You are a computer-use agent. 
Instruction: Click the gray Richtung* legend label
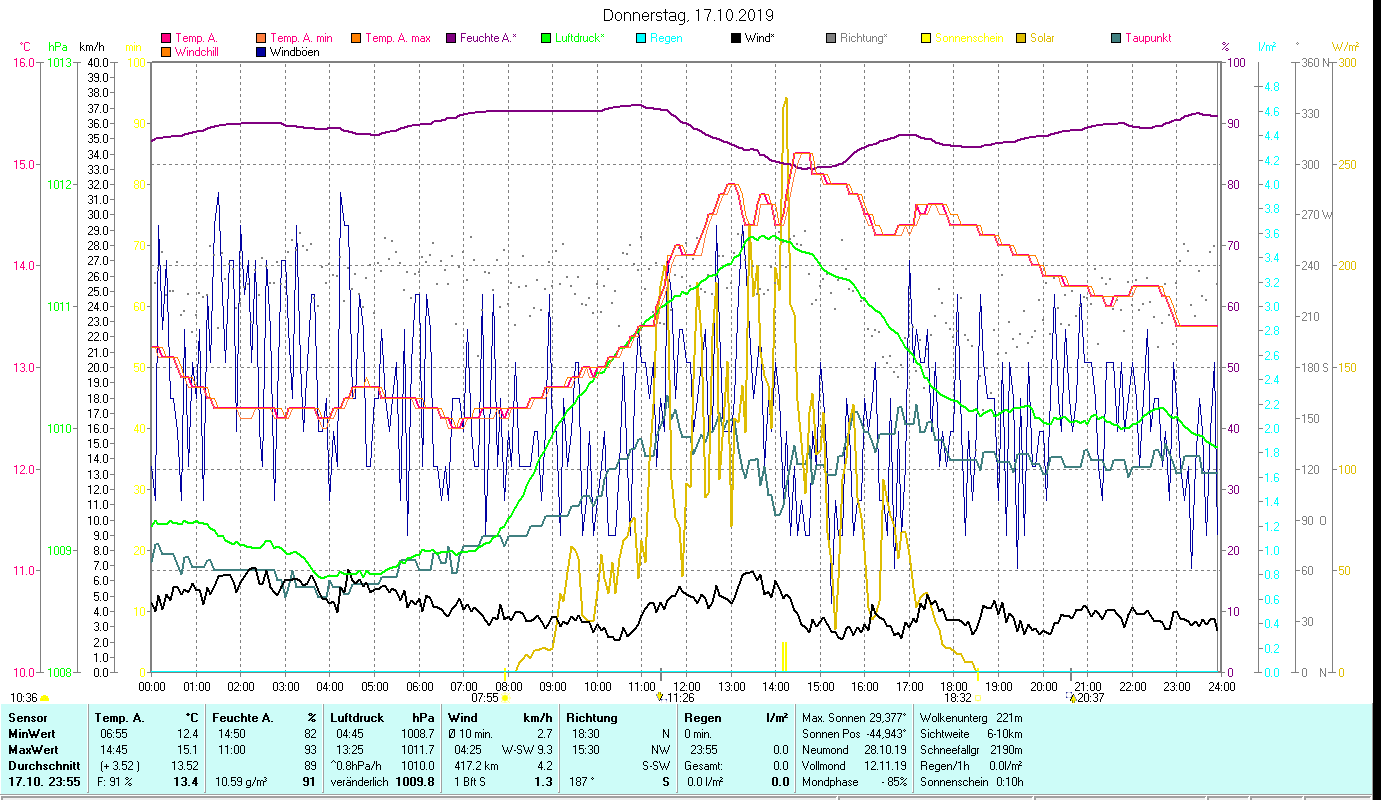[x=863, y=39]
